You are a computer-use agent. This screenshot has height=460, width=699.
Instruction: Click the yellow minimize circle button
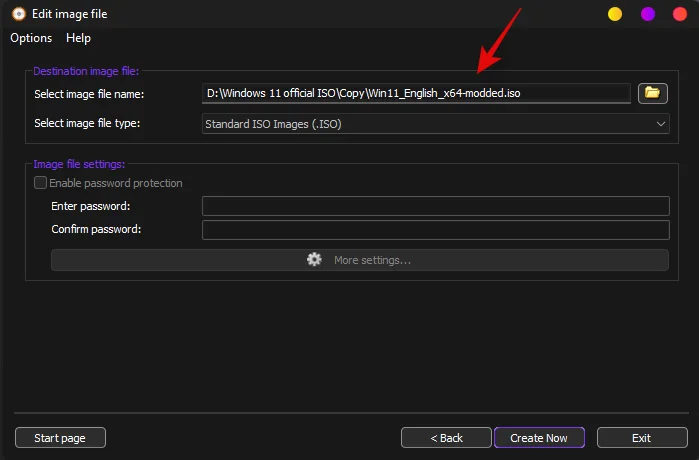point(615,14)
